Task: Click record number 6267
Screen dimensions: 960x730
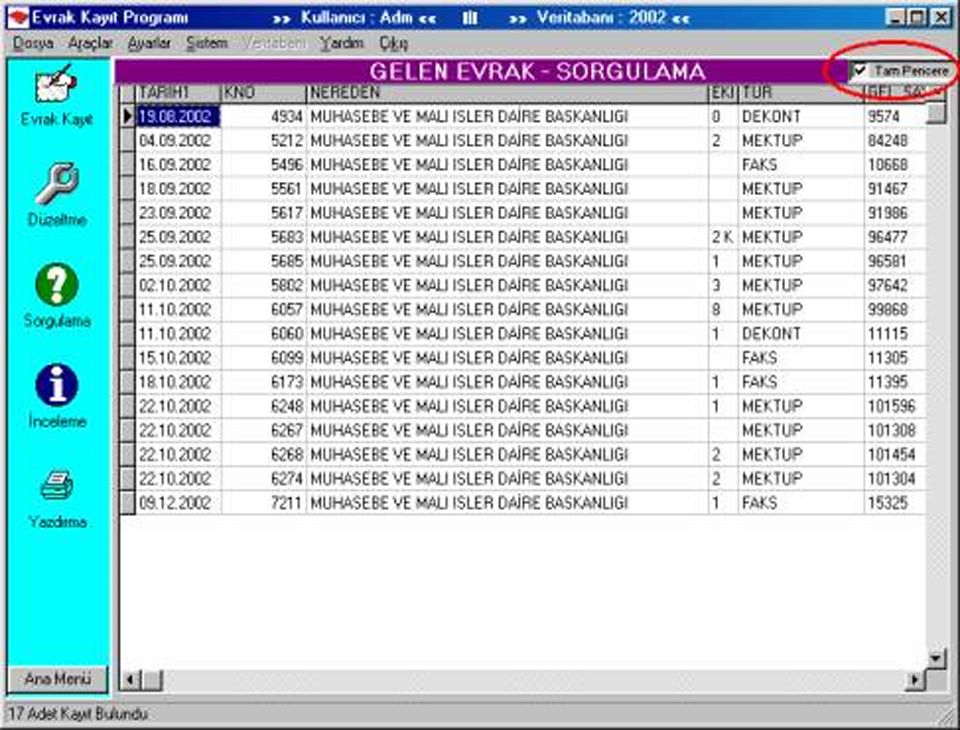Action: tap(264, 431)
